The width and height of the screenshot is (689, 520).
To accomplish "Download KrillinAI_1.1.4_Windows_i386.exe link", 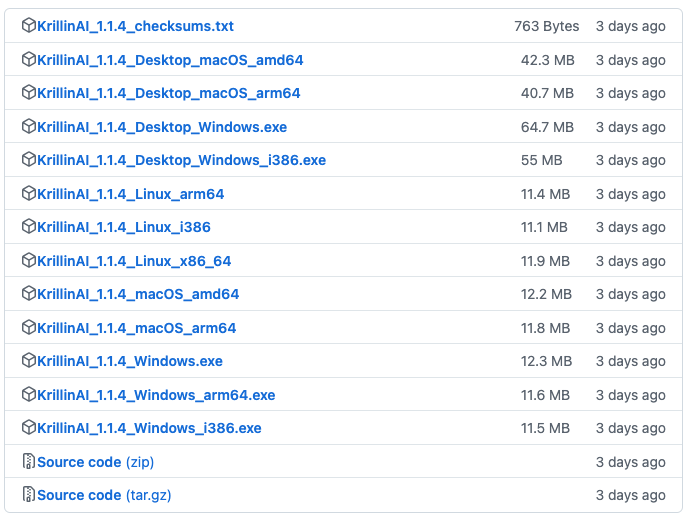I will (x=149, y=428).
